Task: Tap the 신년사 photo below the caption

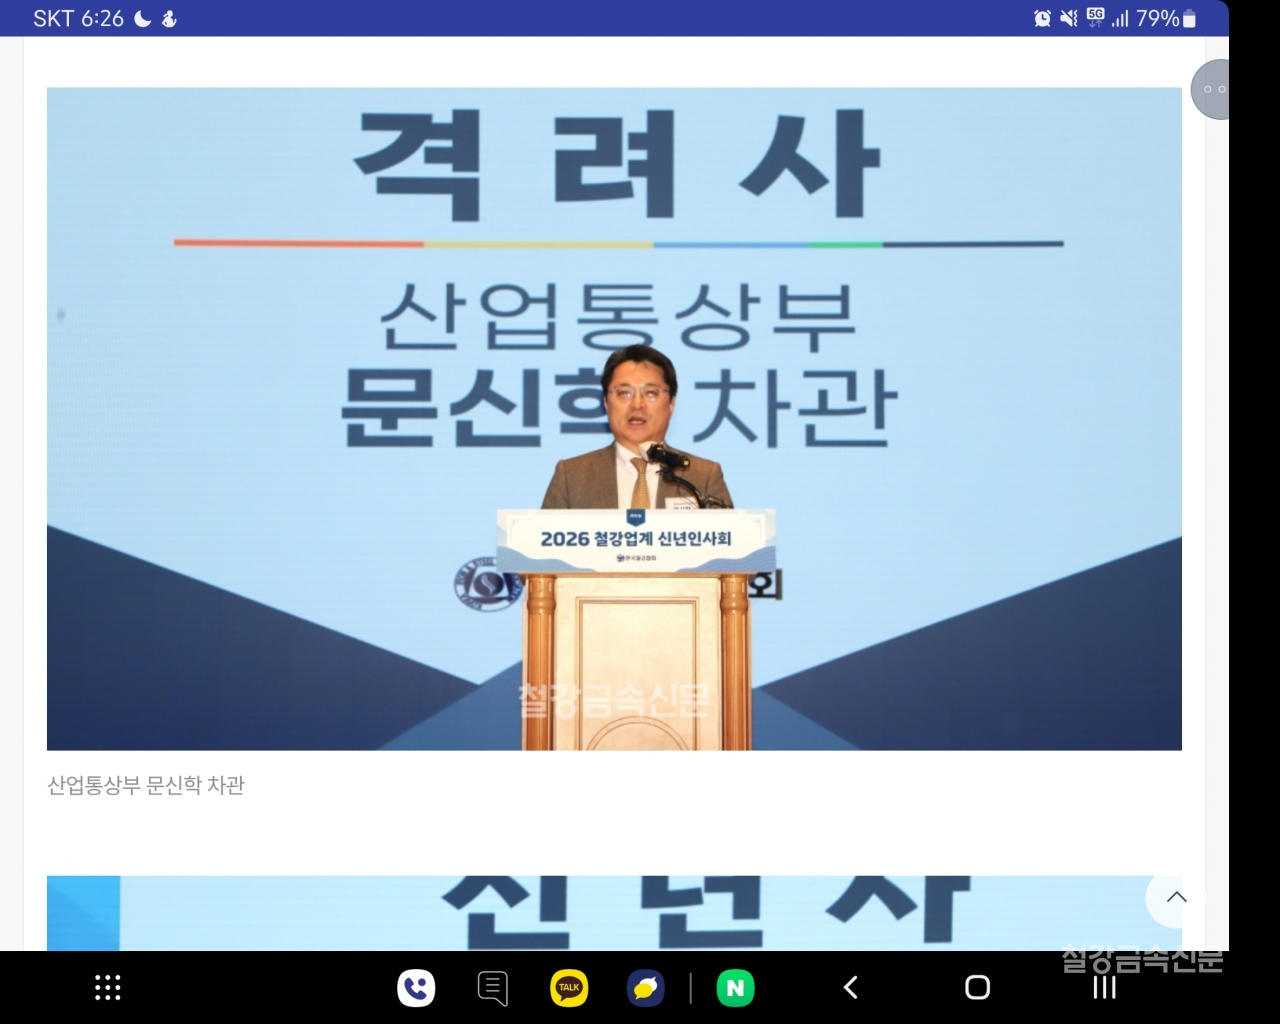Action: 600,912
